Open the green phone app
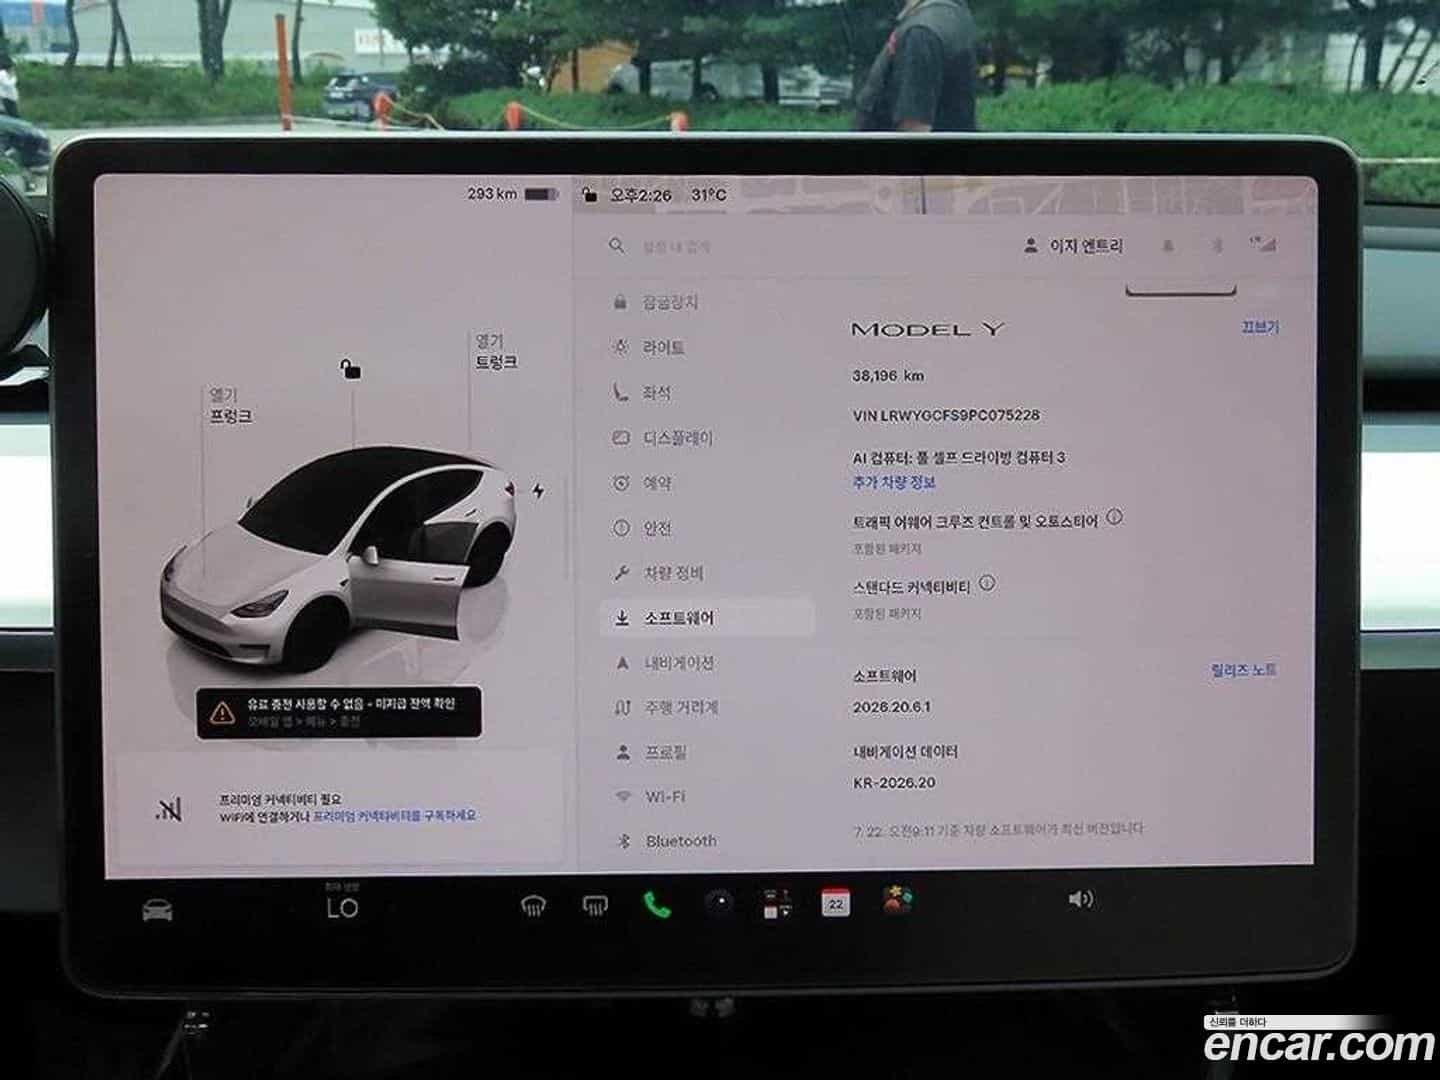 (x=657, y=905)
